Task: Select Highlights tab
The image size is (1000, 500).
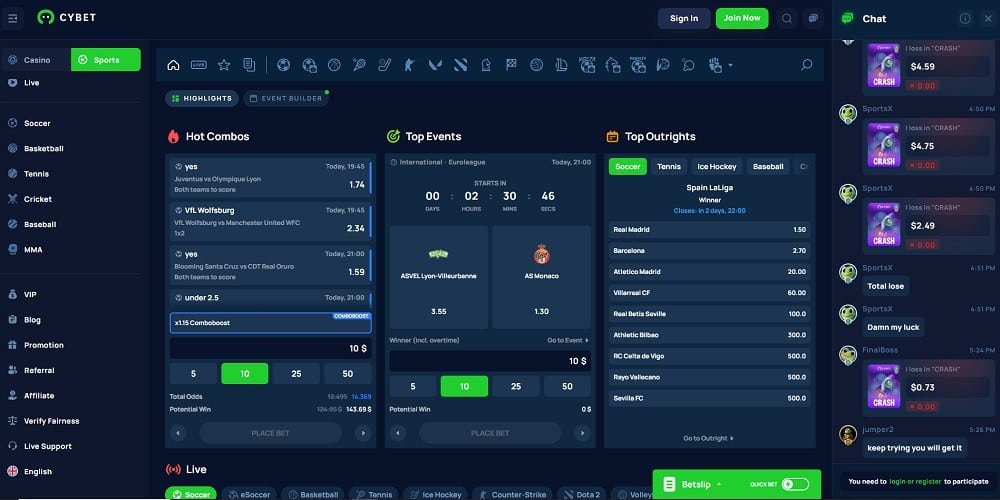Action: coord(202,98)
